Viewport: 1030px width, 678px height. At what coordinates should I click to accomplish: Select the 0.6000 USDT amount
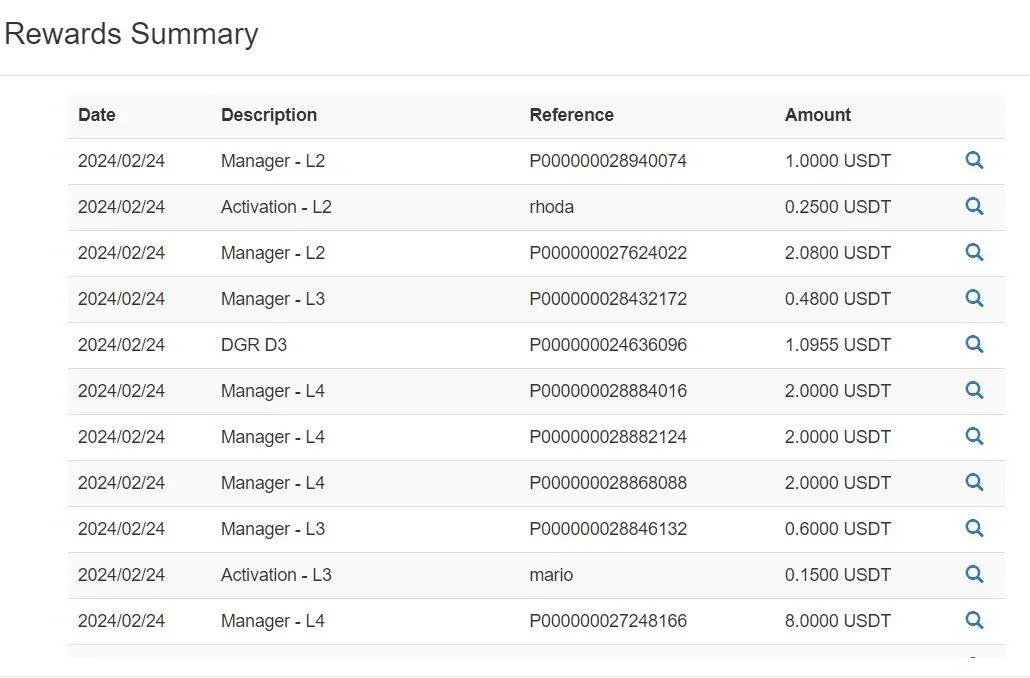click(838, 529)
